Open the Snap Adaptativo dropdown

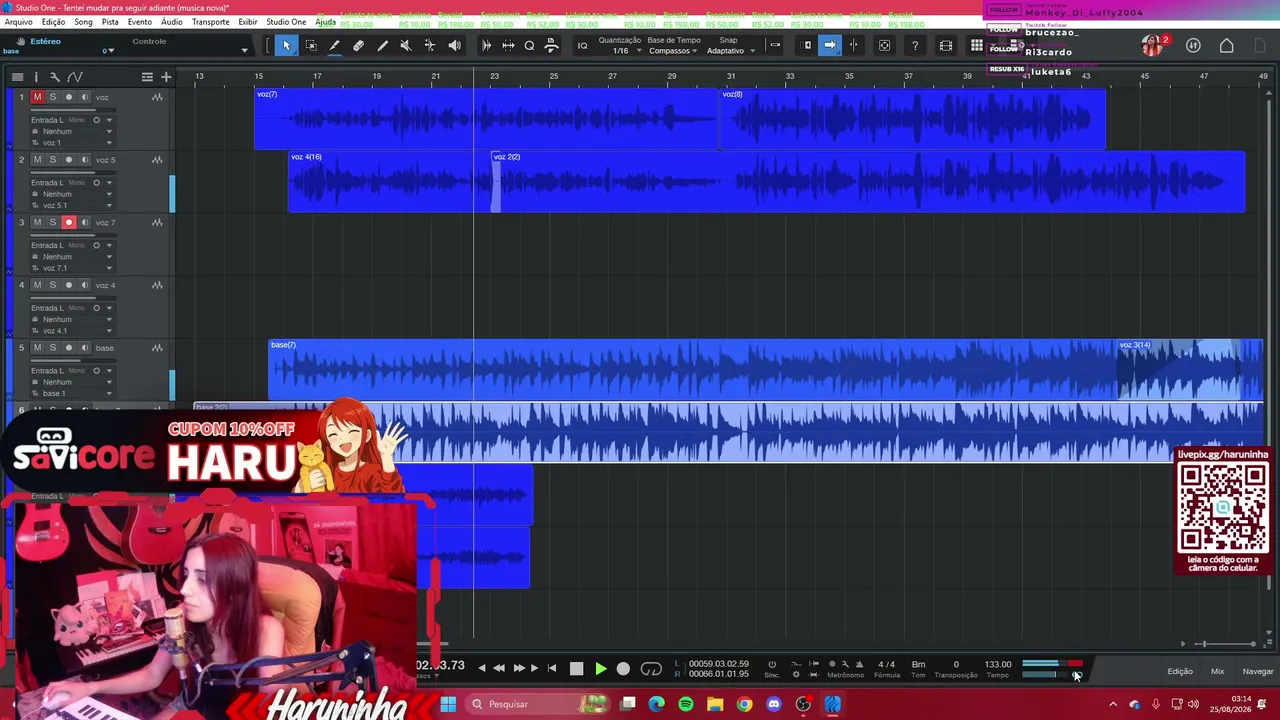click(x=730, y=50)
